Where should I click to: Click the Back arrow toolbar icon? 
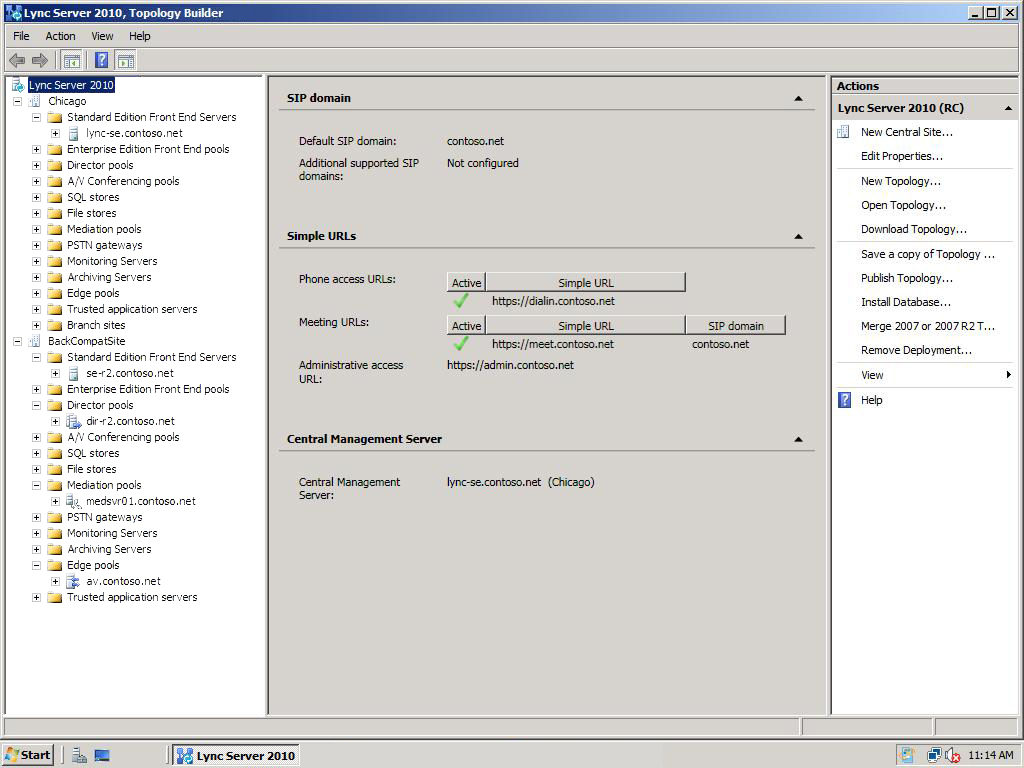pos(17,61)
